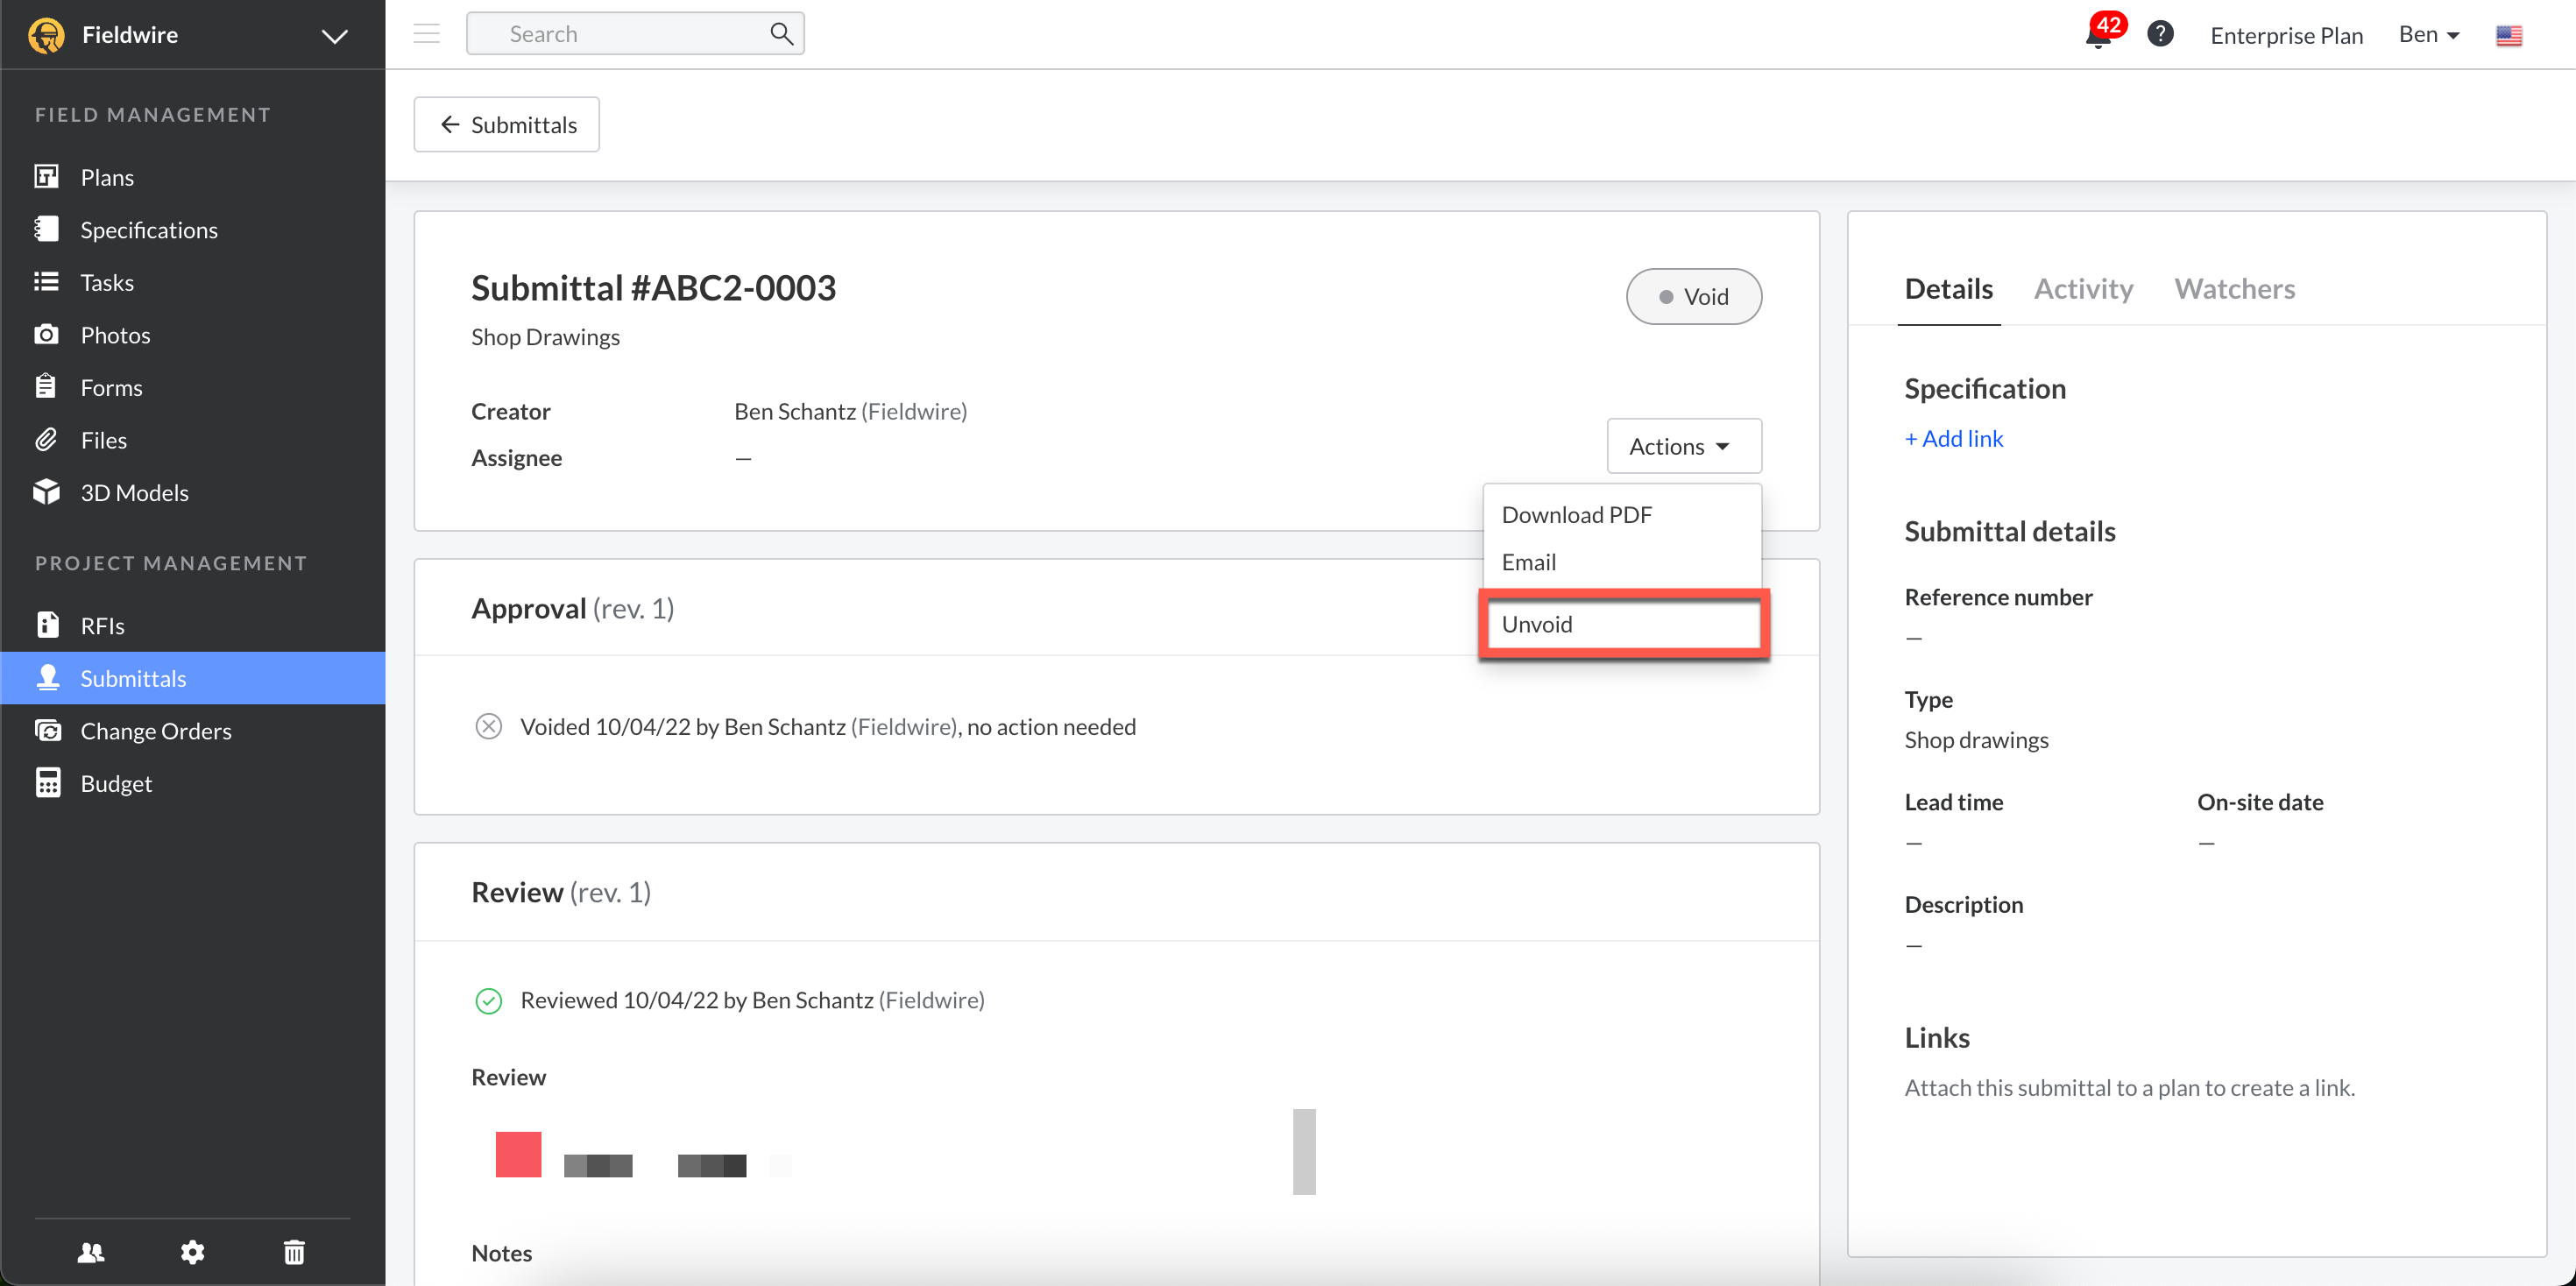Screen dimensions: 2576x1286
Task: Expand the Fieldwire project dropdown chevron
Action: [334, 36]
